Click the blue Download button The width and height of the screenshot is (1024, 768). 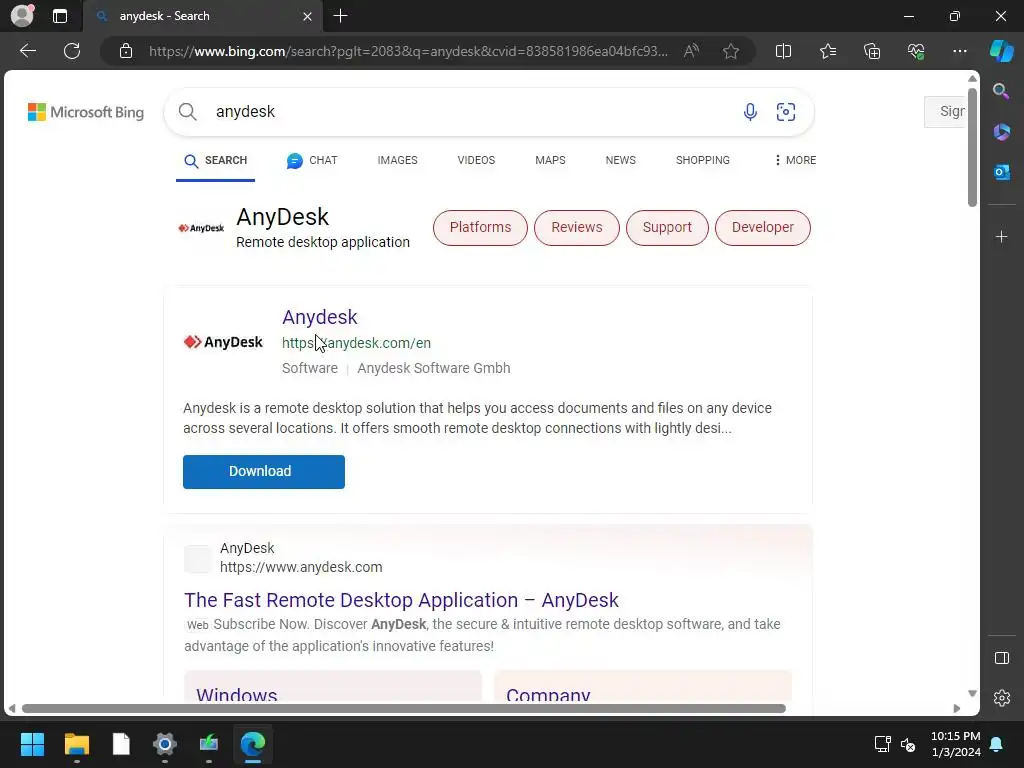pyautogui.click(x=264, y=472)
